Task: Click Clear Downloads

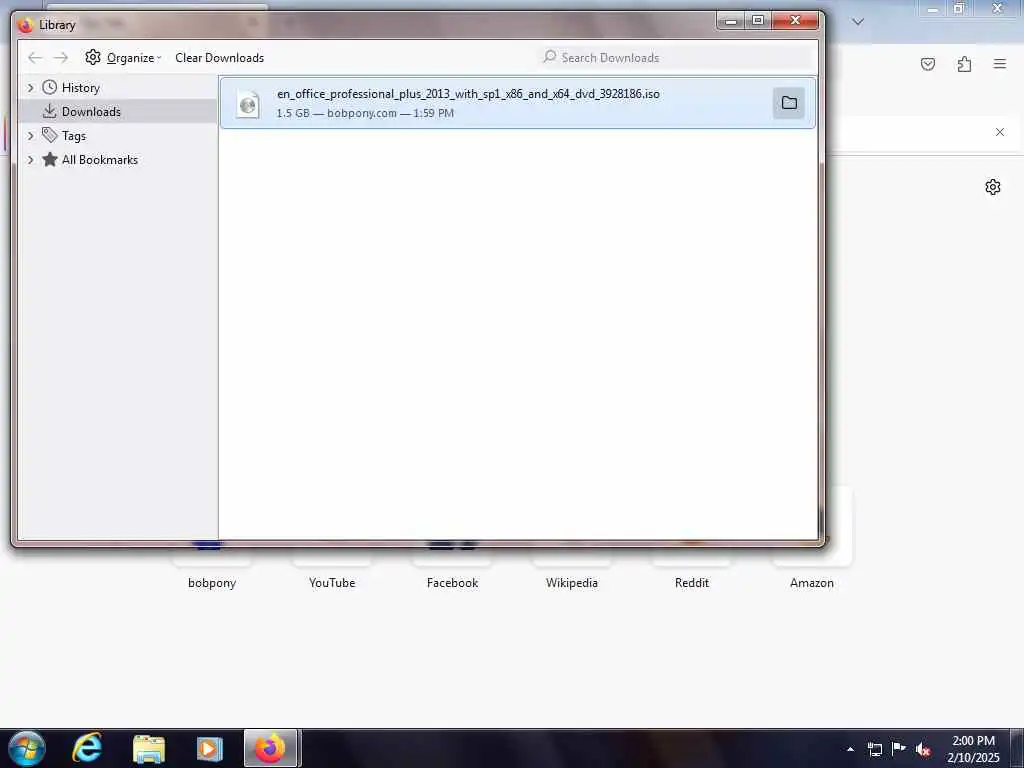Action: click(219, 57)
